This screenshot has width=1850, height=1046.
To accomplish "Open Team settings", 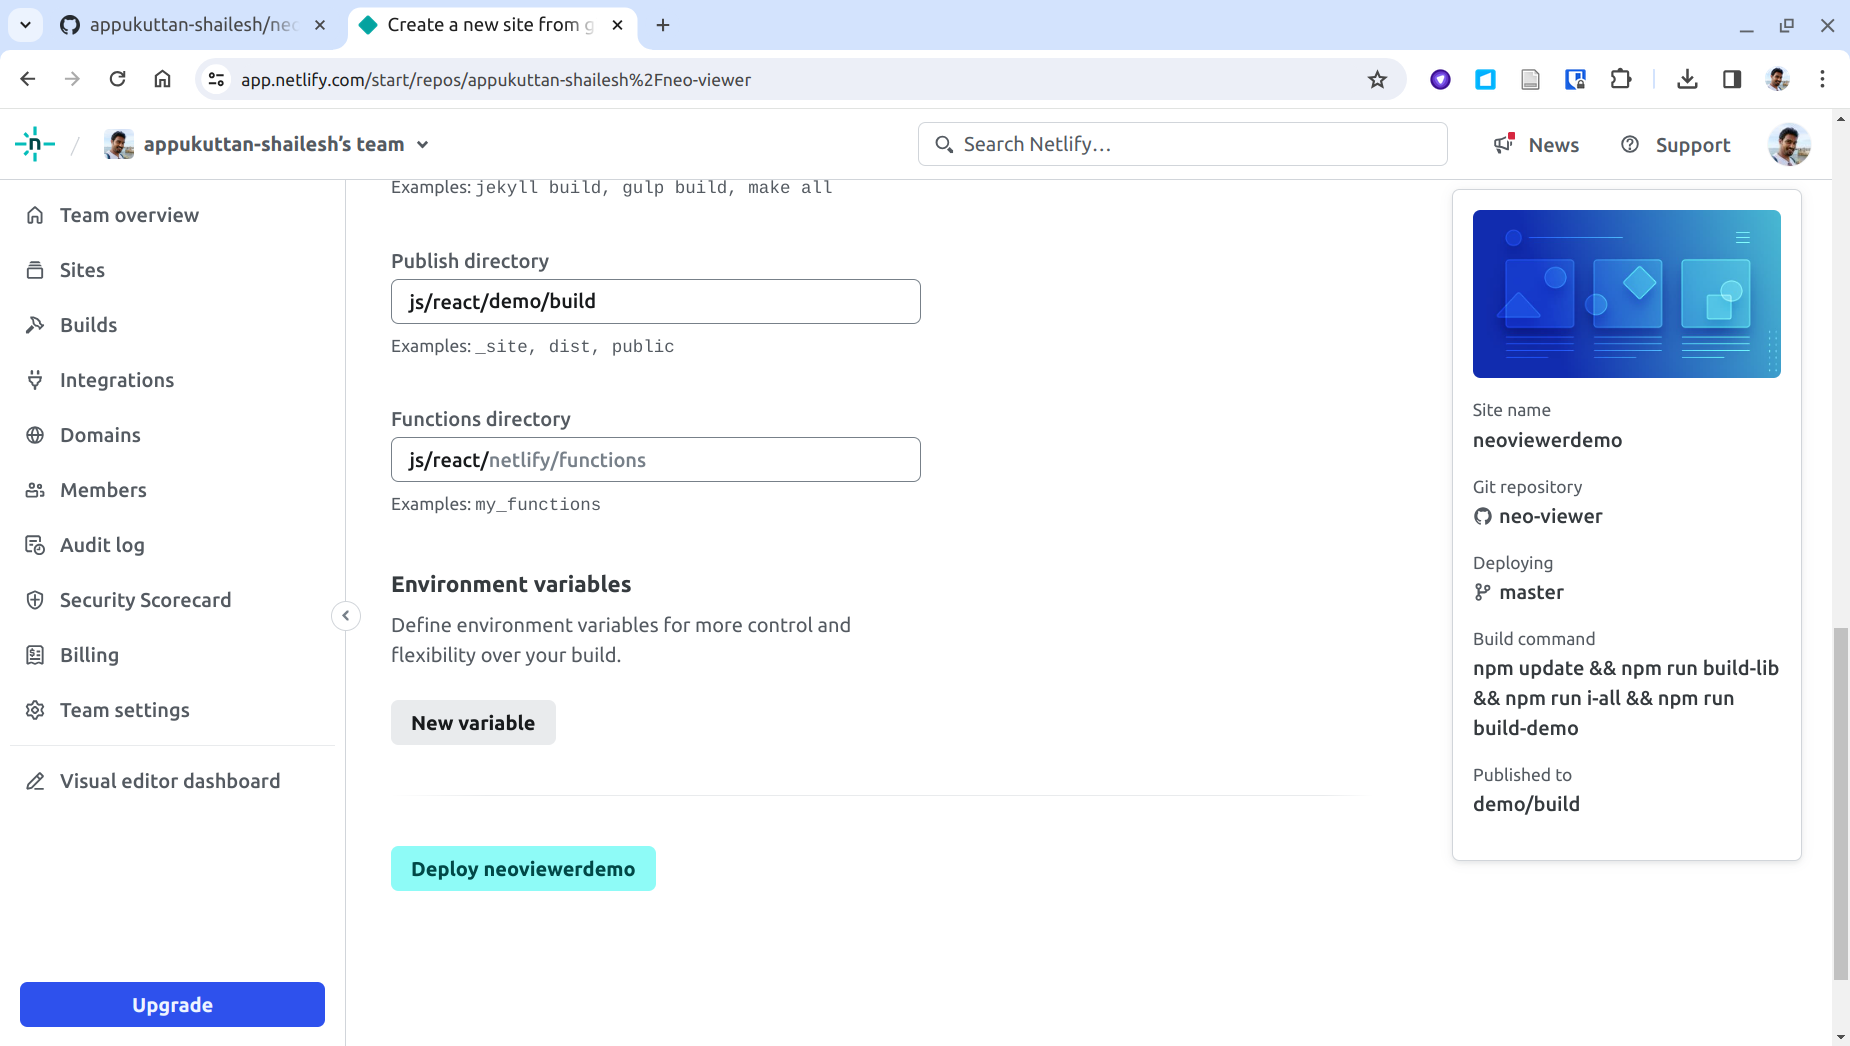I will [125, 710].
